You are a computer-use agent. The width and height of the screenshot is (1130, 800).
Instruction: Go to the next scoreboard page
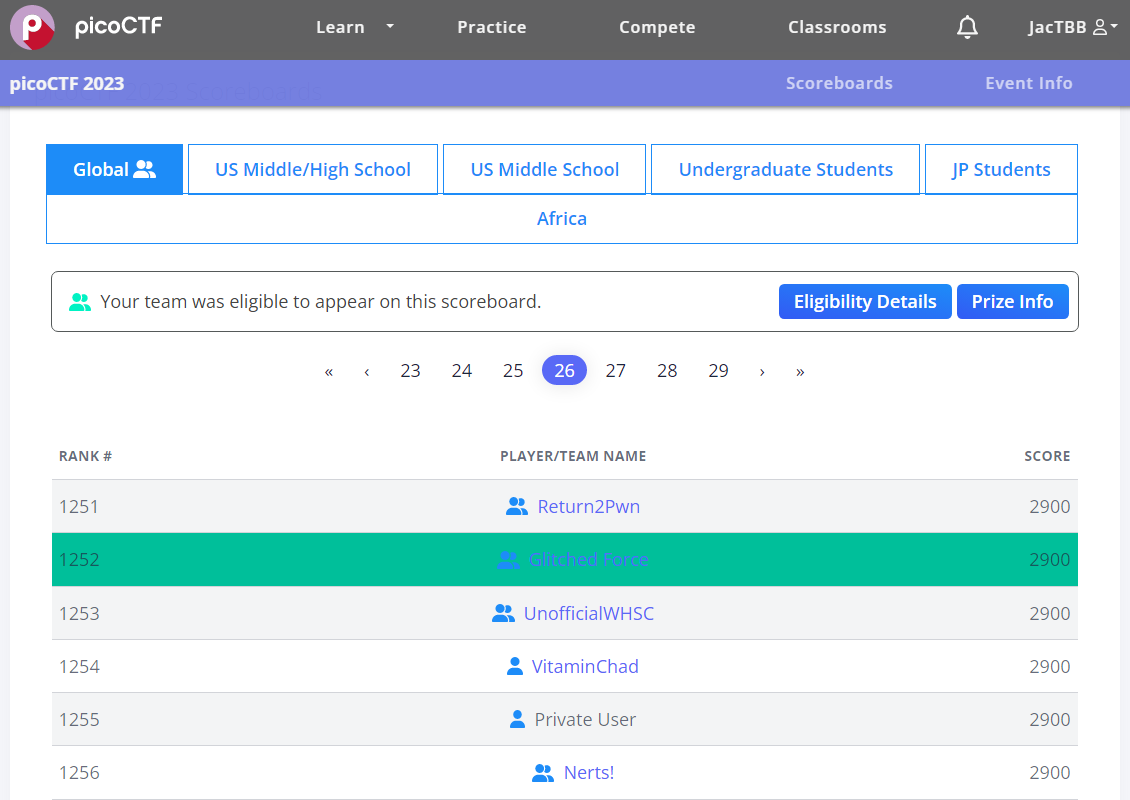tap(762, 371)
